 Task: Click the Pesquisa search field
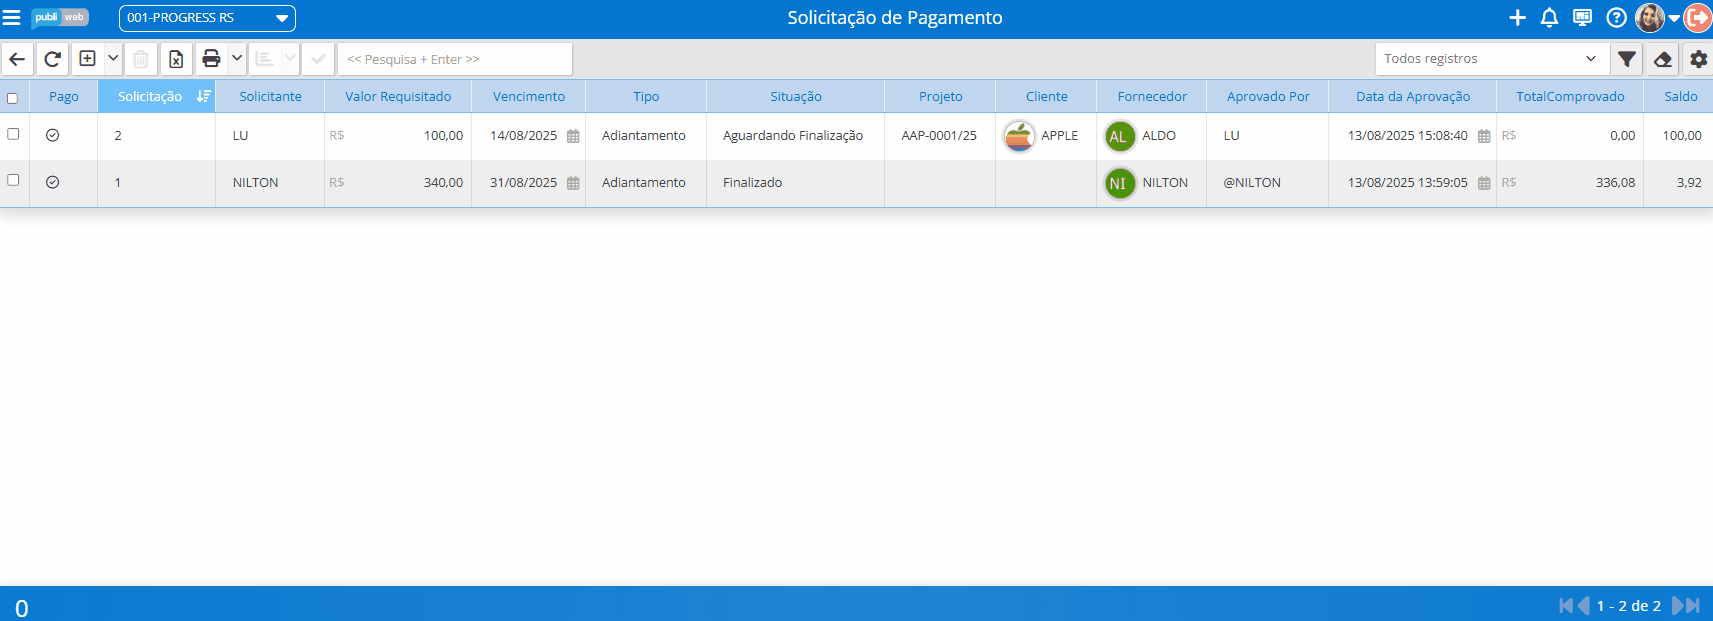click(x=455, y=59)
